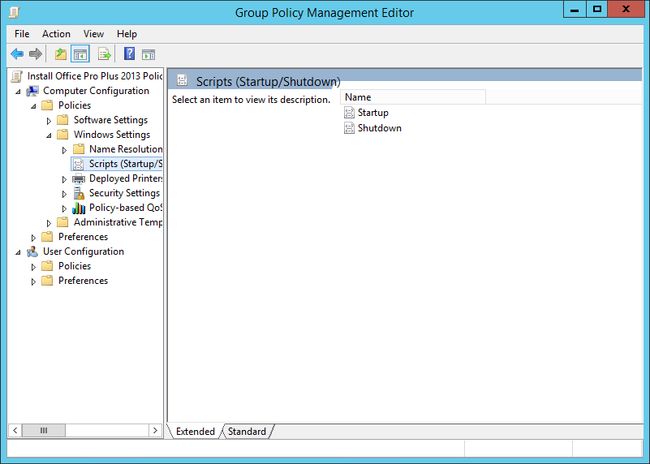Expand Preferences under Computer Configuration
The height and width of the screenshot is (464, 650).
click(x=33, y=238)
